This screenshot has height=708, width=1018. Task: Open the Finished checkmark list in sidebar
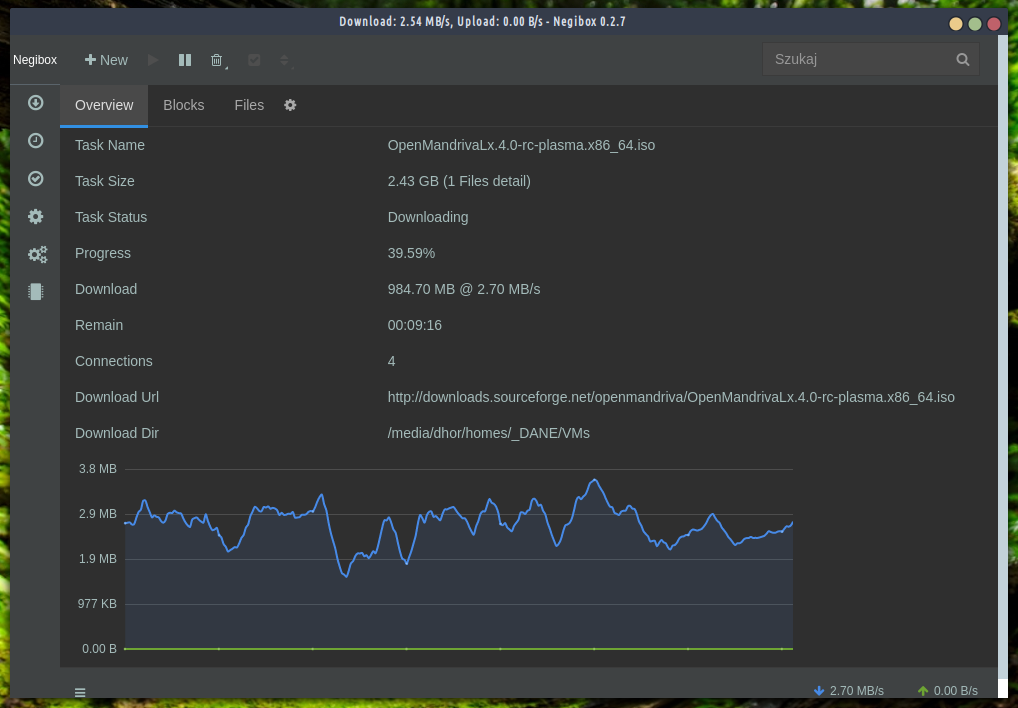coord(36,178)
